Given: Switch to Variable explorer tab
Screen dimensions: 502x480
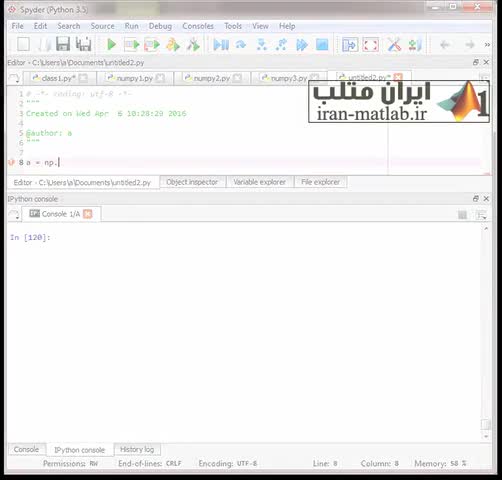Looking at the screenshot, I should tap(259, 182).
